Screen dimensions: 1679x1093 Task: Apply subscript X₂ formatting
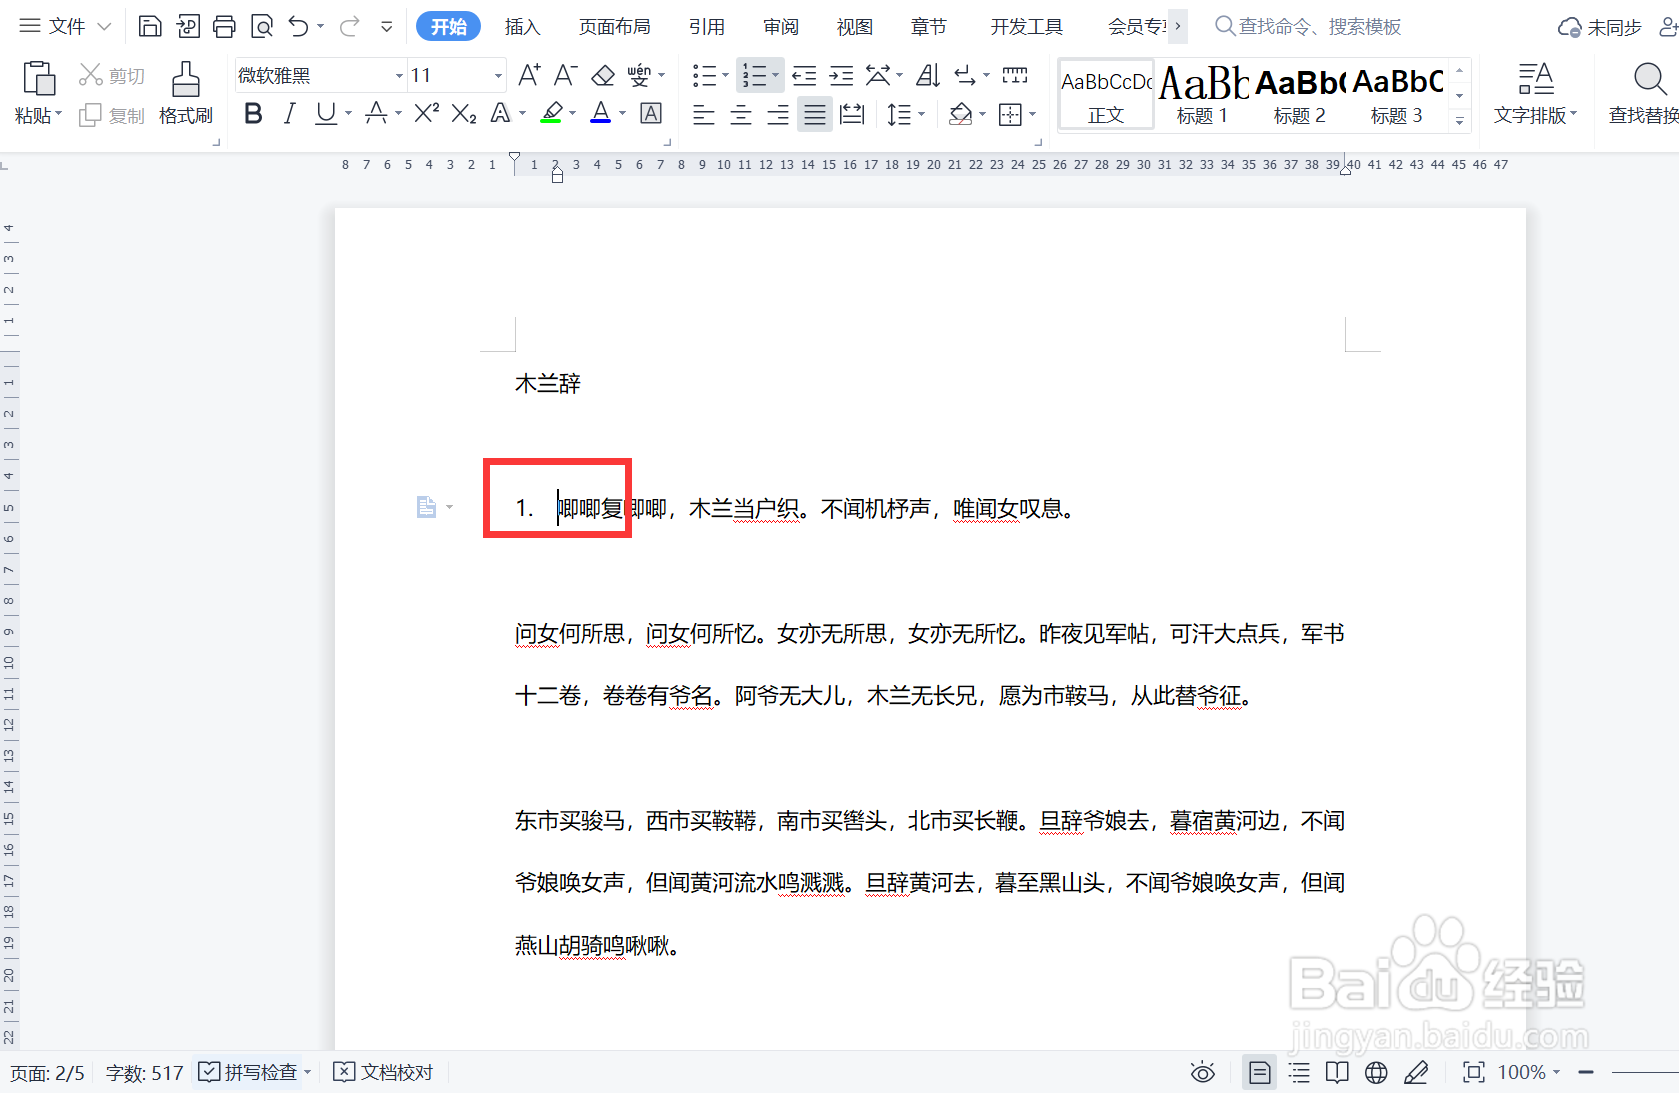pos(463,114)
